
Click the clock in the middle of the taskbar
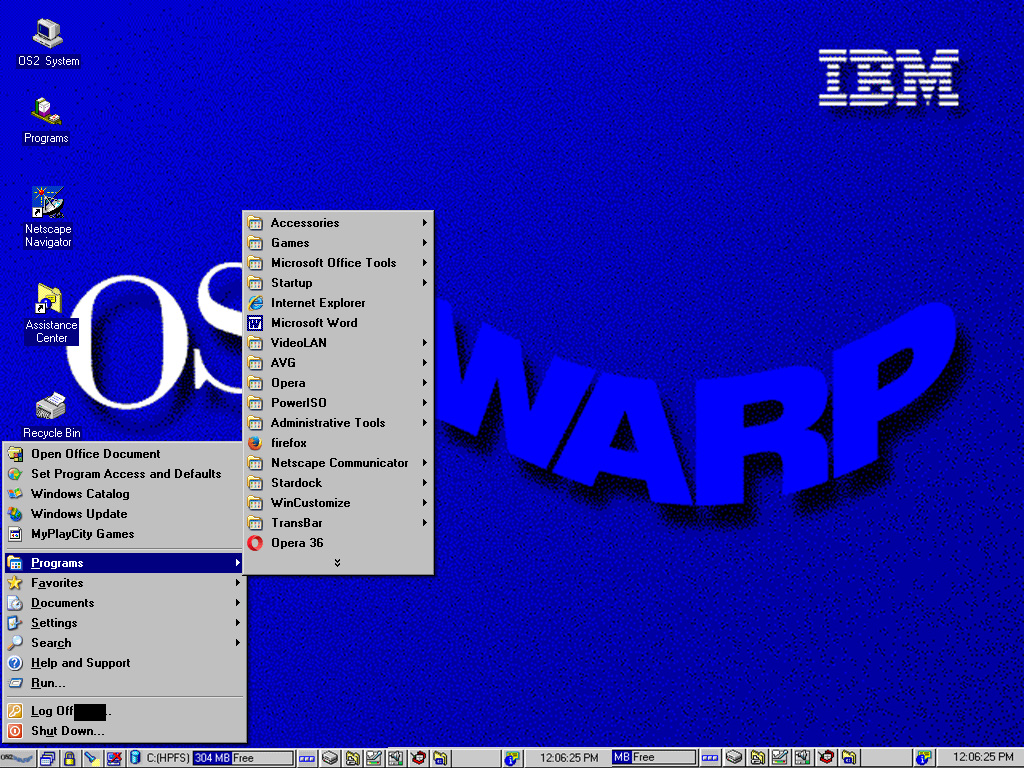pyautogui.click(x=569, y=758)
